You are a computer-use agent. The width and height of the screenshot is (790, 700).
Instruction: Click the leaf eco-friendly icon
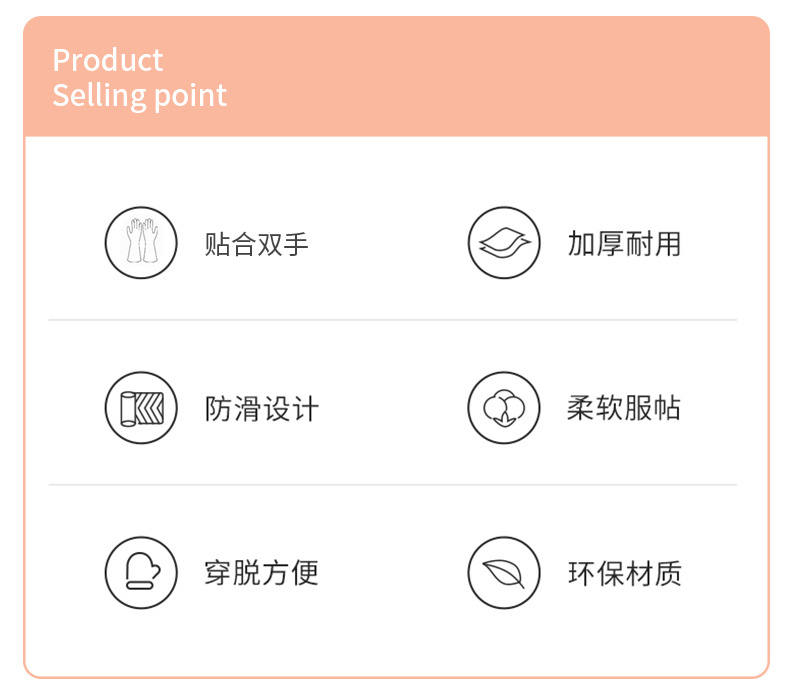pyautogui.click(x=504, y=573)
